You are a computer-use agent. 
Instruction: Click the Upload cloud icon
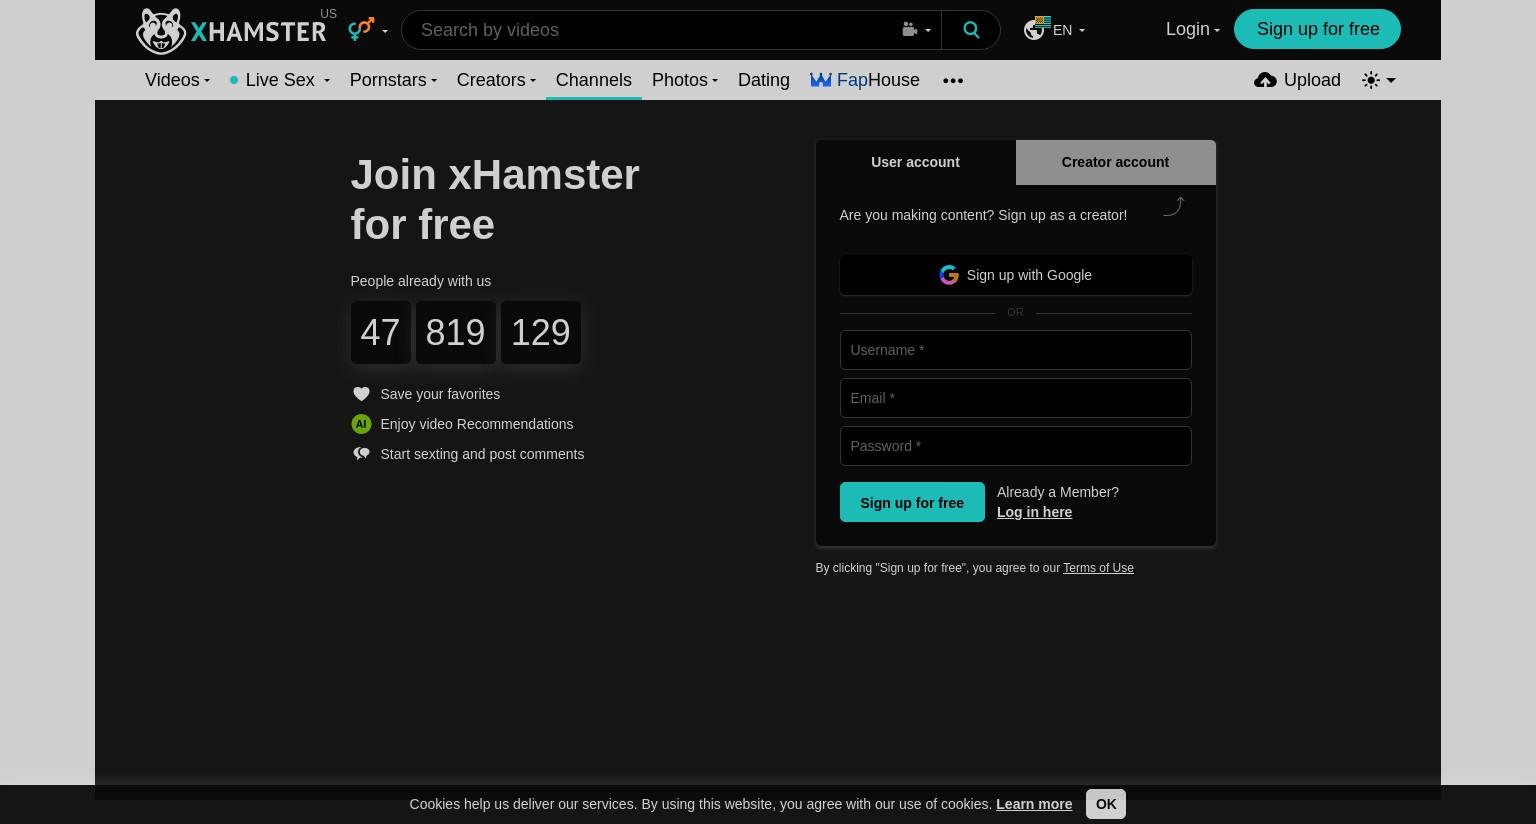click(x=1265, y=80)
